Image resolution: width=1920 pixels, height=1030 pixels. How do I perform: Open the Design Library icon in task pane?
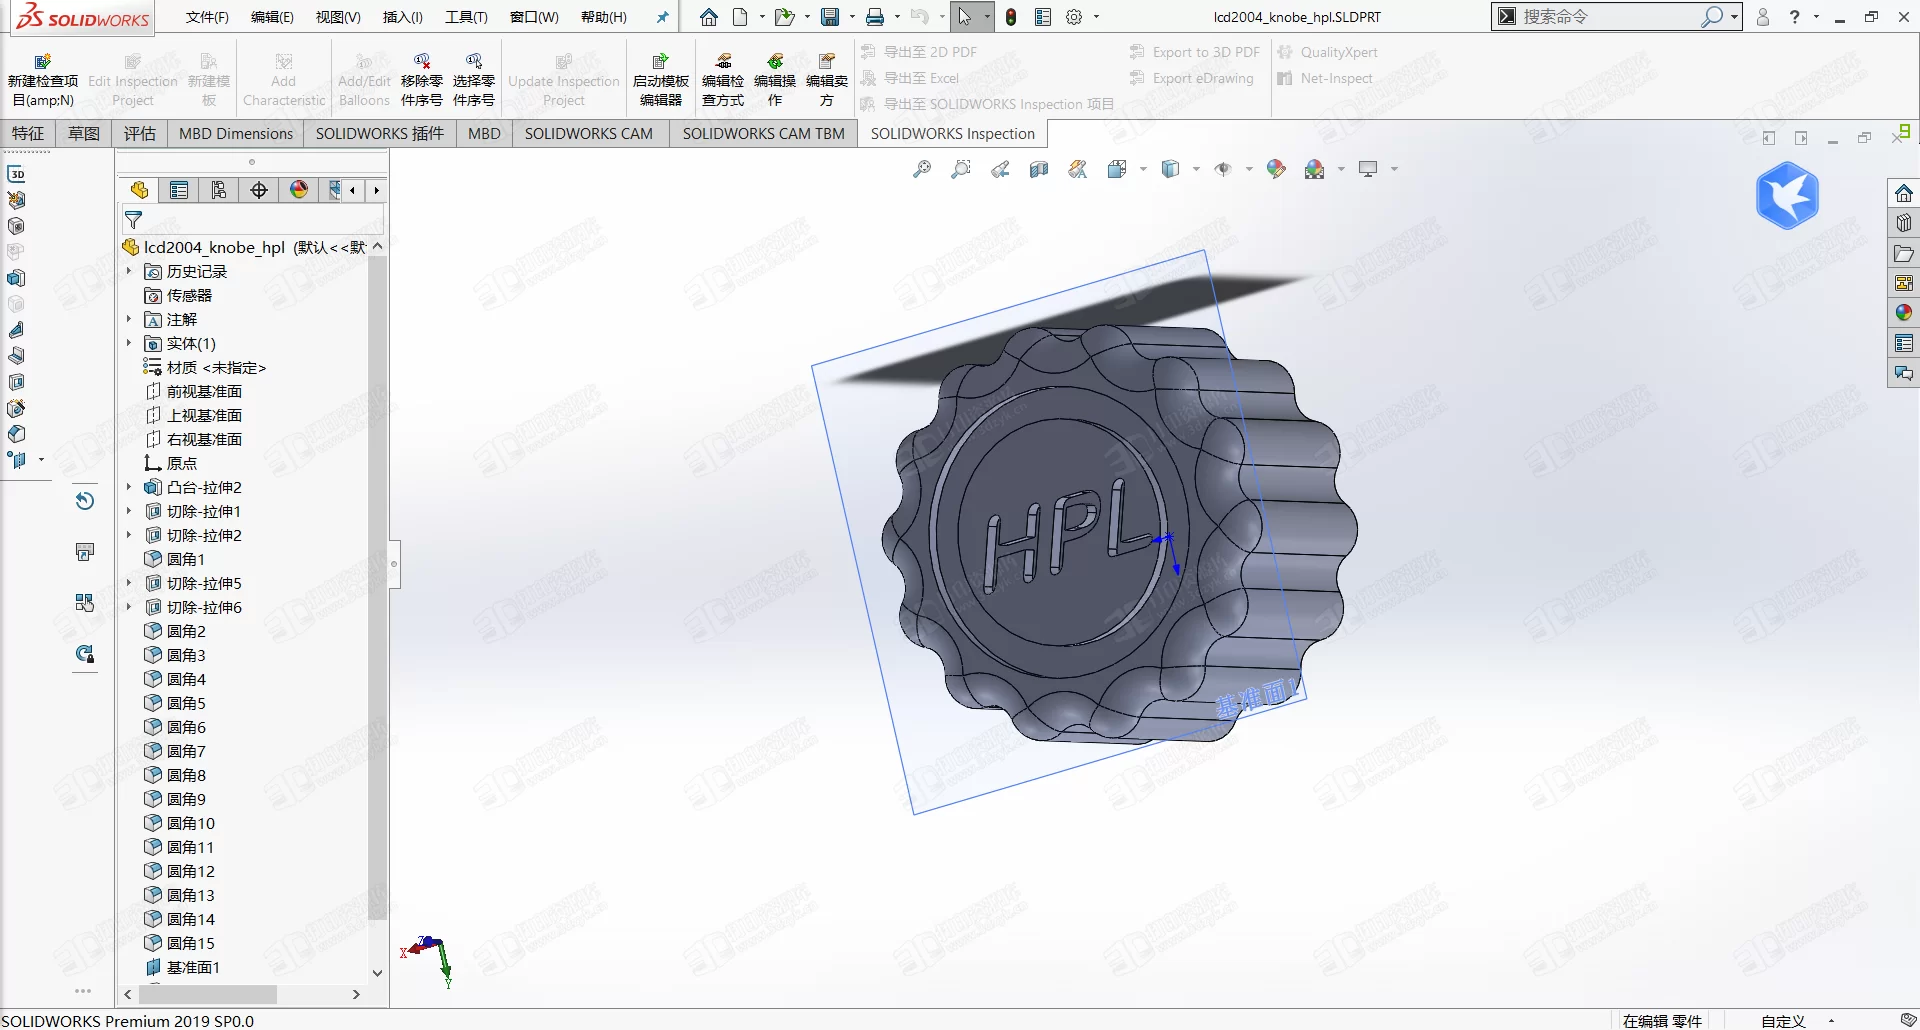[x=1904, y=223]
